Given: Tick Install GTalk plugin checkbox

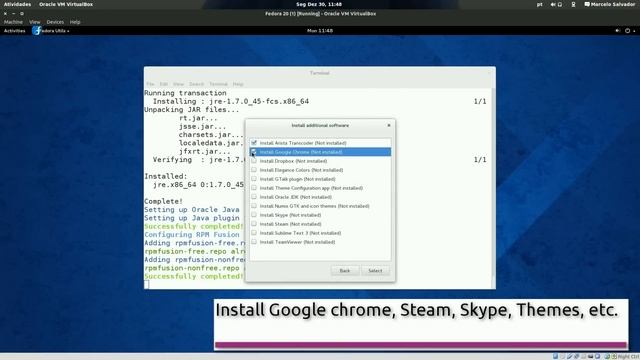Looking at the screenshot, I should [x=254, y=179].
